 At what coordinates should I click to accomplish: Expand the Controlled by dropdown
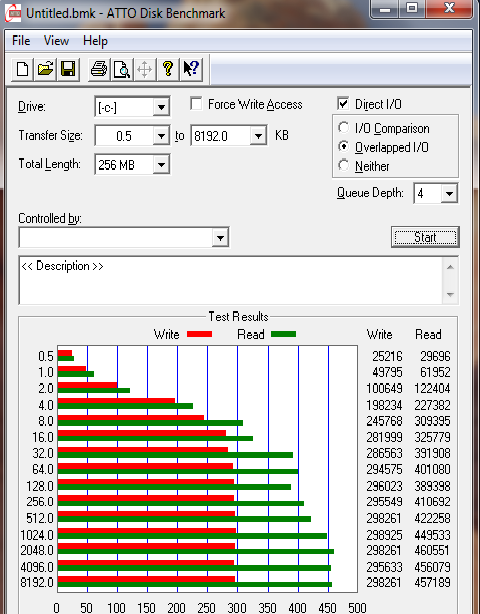coord(220,238)
